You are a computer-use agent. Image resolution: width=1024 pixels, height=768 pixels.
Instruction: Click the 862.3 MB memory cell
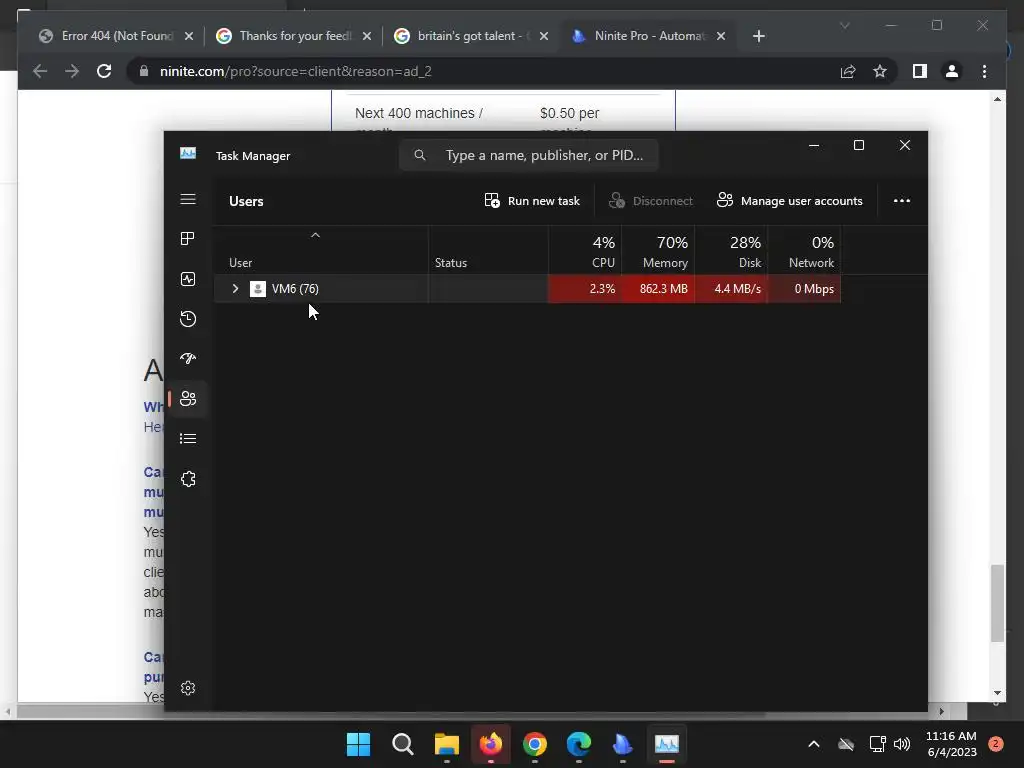(x=658, y=289)
